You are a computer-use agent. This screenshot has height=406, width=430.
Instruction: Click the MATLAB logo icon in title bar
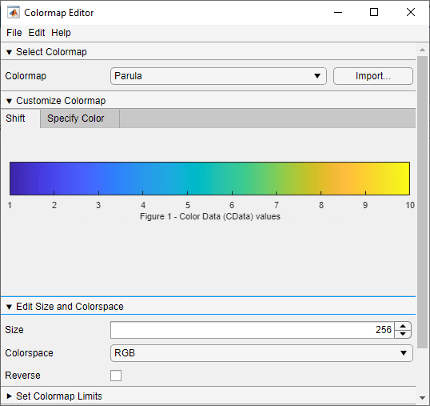coord(13,13)
